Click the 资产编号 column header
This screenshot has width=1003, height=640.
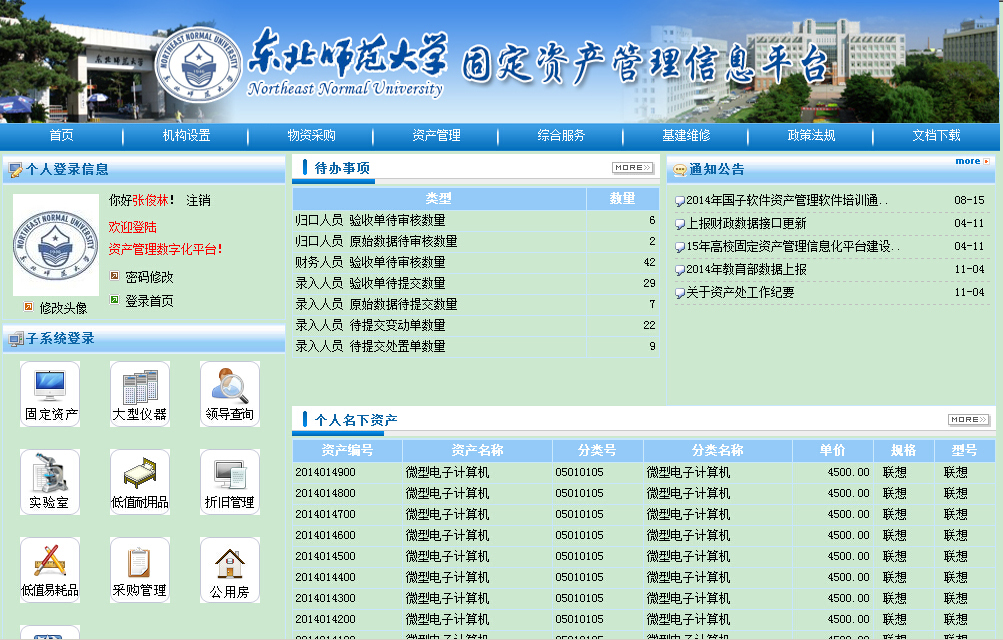pos(347,451)
